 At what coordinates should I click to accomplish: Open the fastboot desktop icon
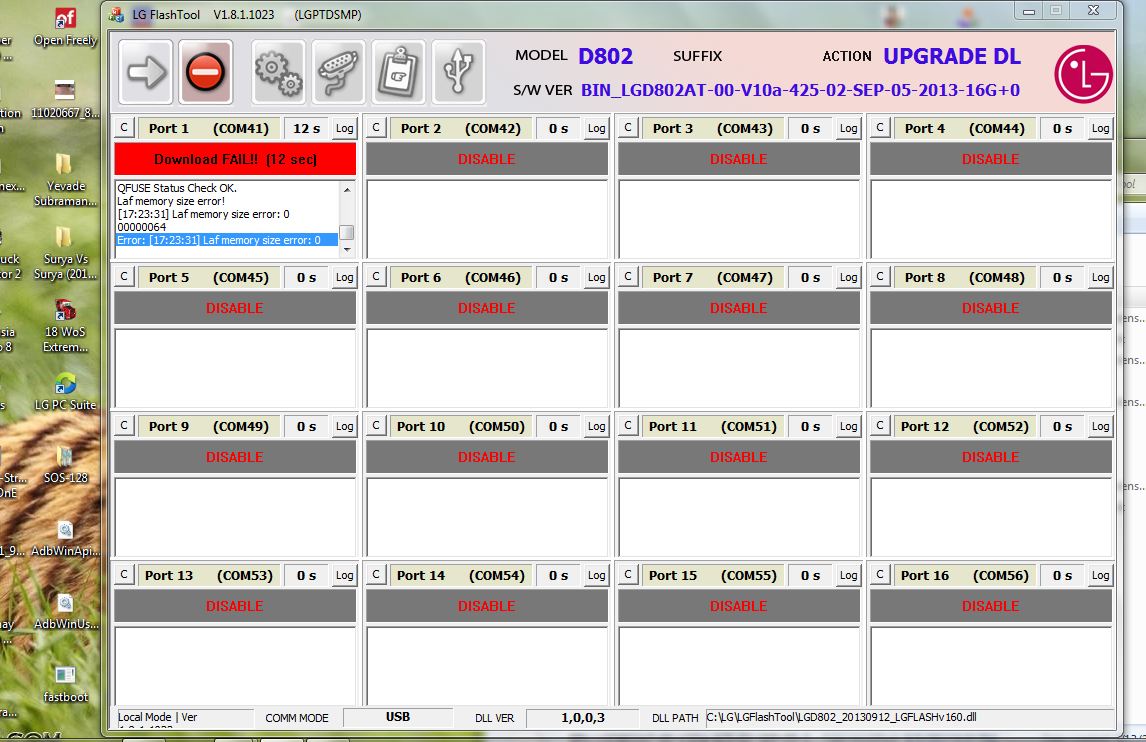[x=65, y=684]
